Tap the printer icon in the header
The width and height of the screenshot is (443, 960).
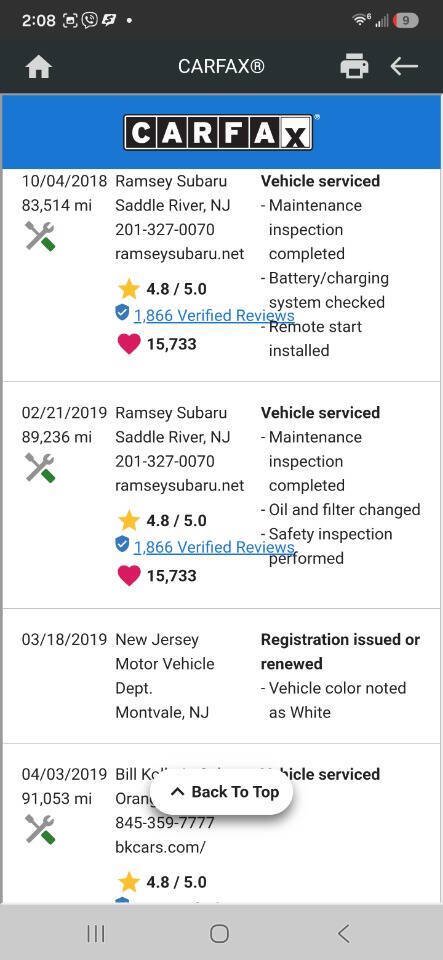(354, 66)
